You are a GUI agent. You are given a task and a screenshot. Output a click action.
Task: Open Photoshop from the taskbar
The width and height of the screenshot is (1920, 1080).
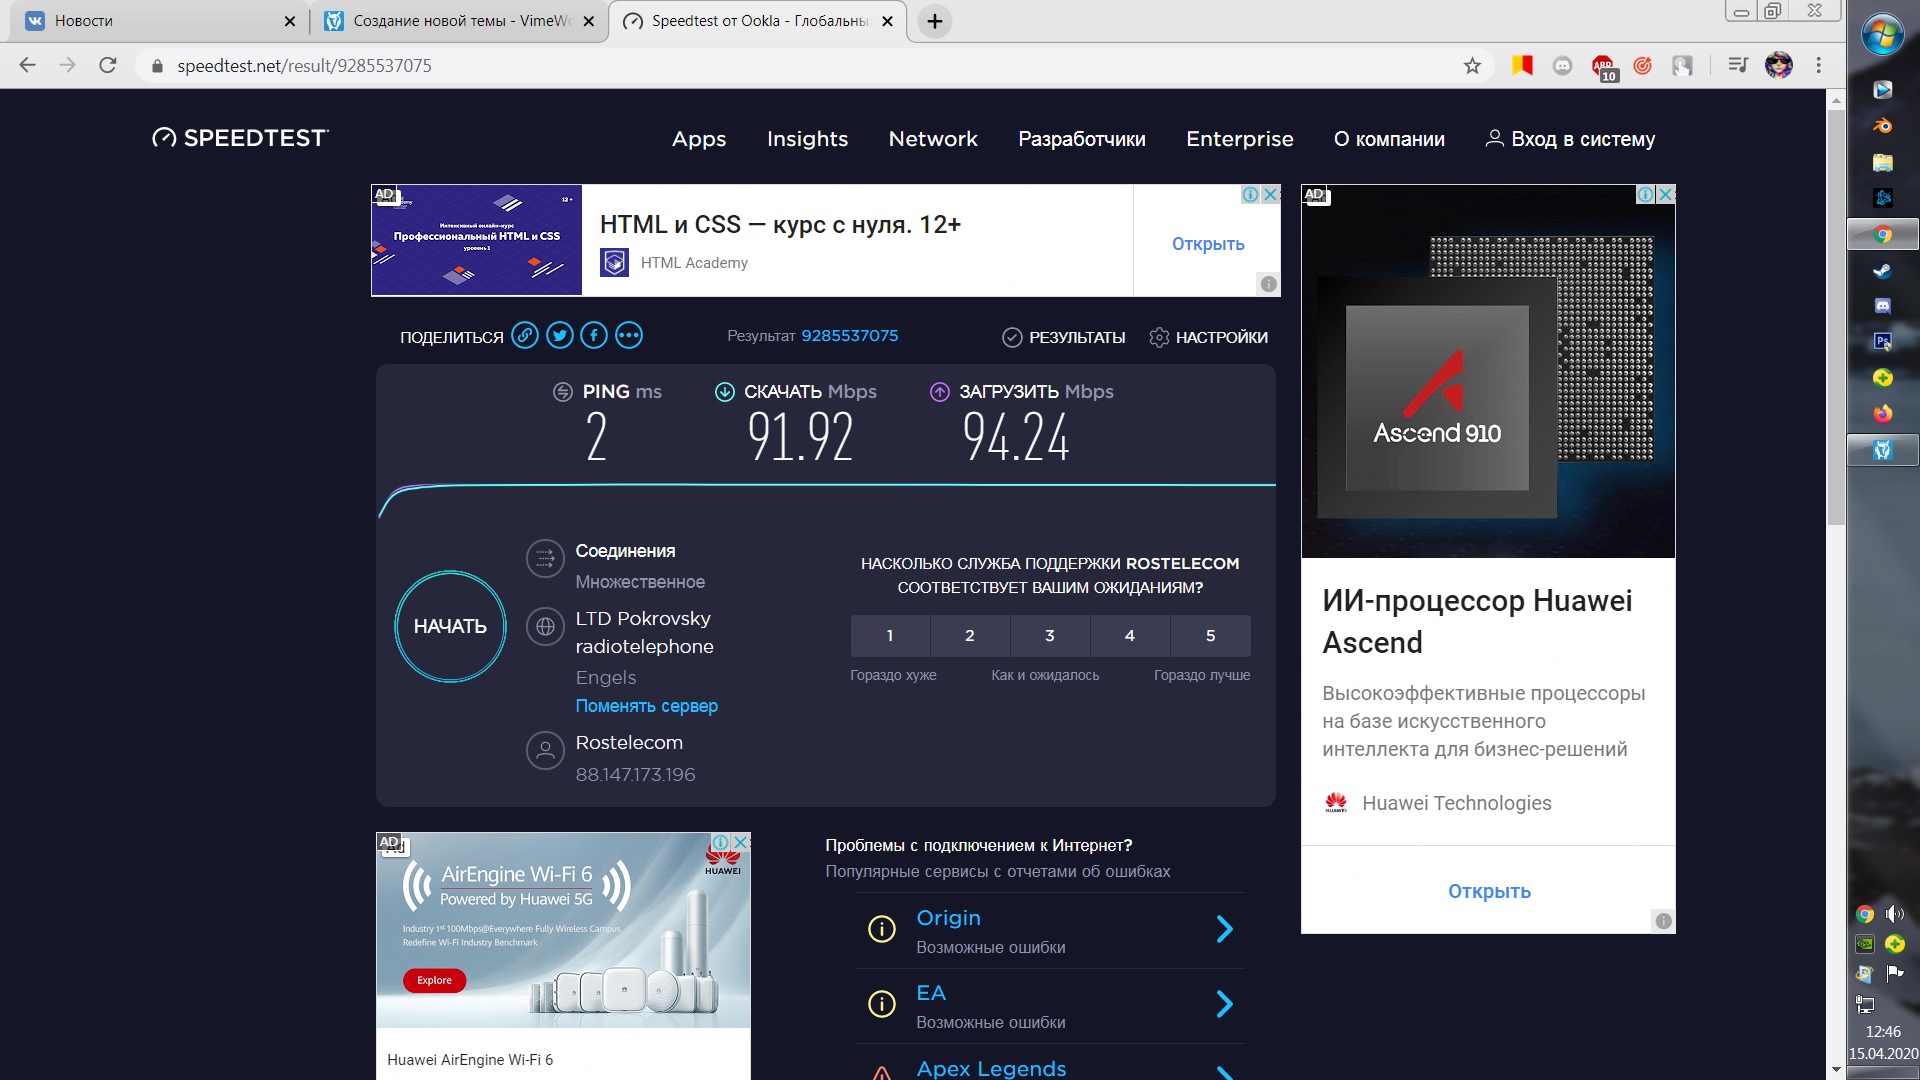[1883, 342]
